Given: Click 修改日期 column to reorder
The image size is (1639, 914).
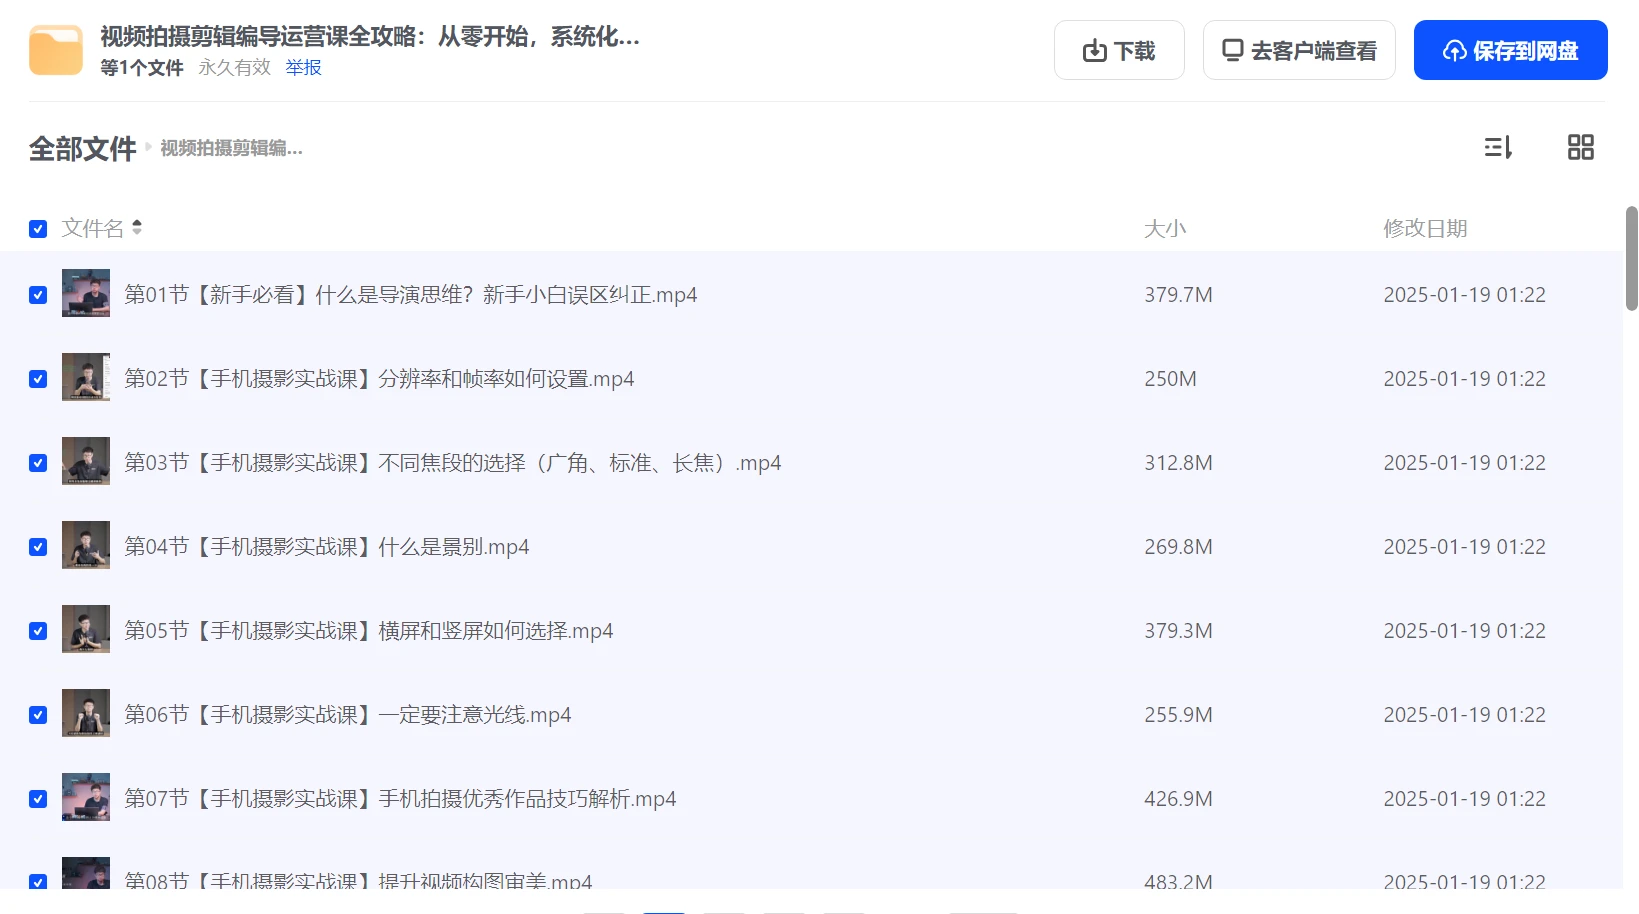Looking at the screenshot, I should click(x=1426, y=228).
